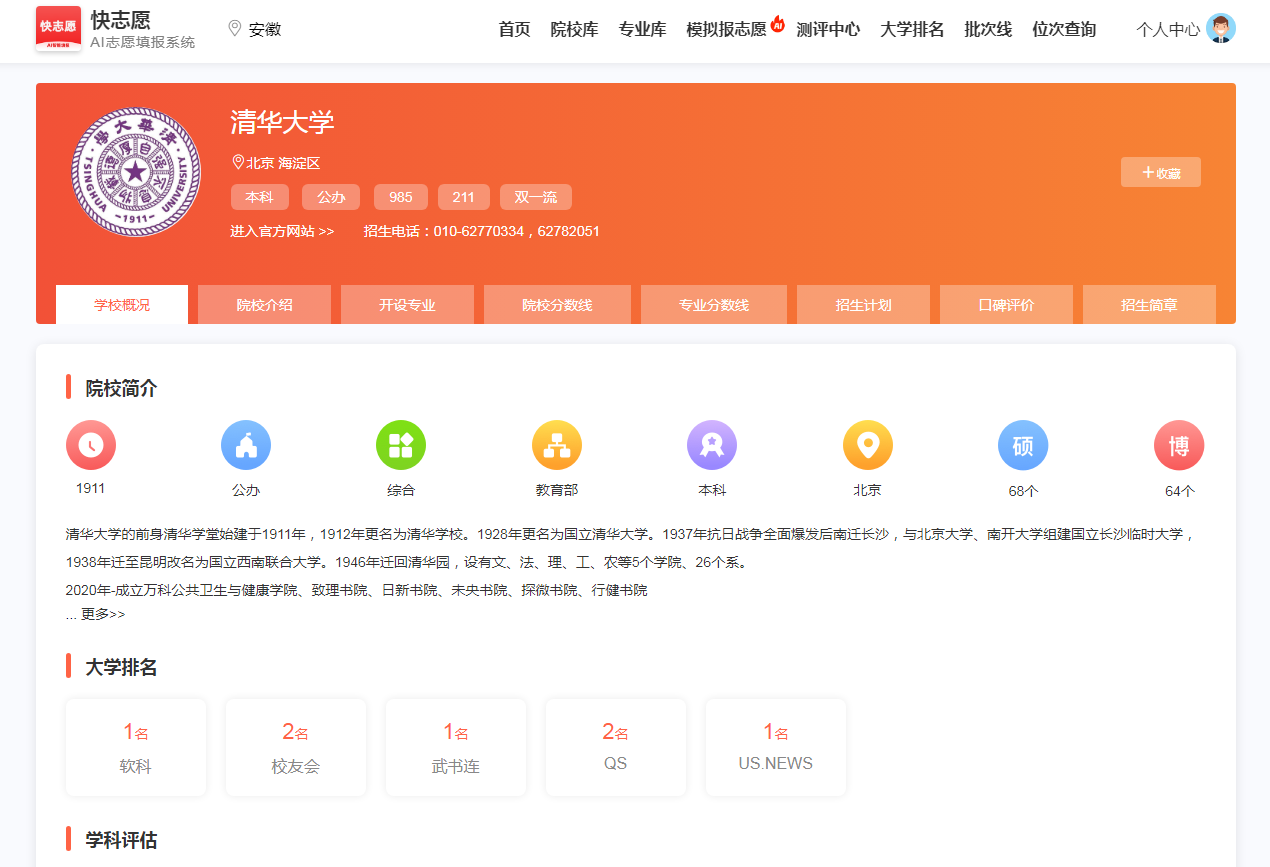Click the user avatar icon

pos(1221,28)
